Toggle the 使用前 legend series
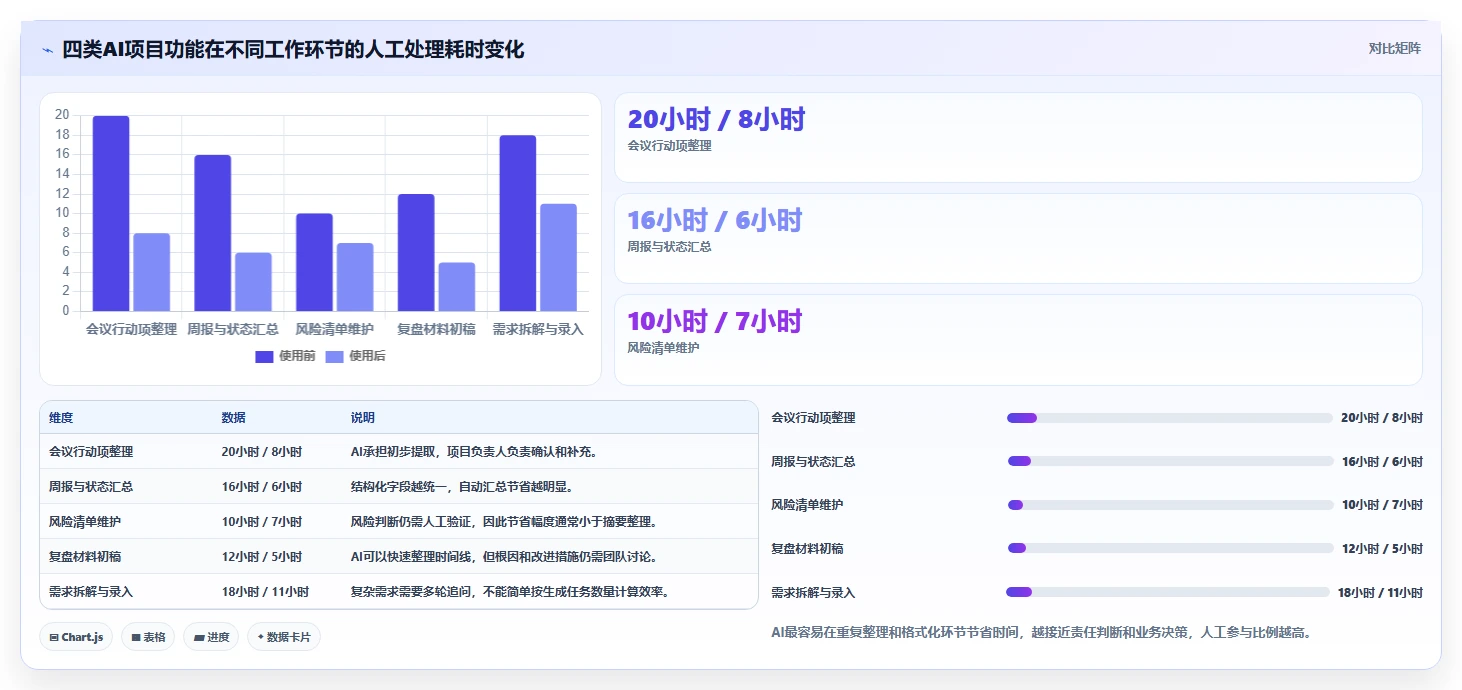 point(285,356)
